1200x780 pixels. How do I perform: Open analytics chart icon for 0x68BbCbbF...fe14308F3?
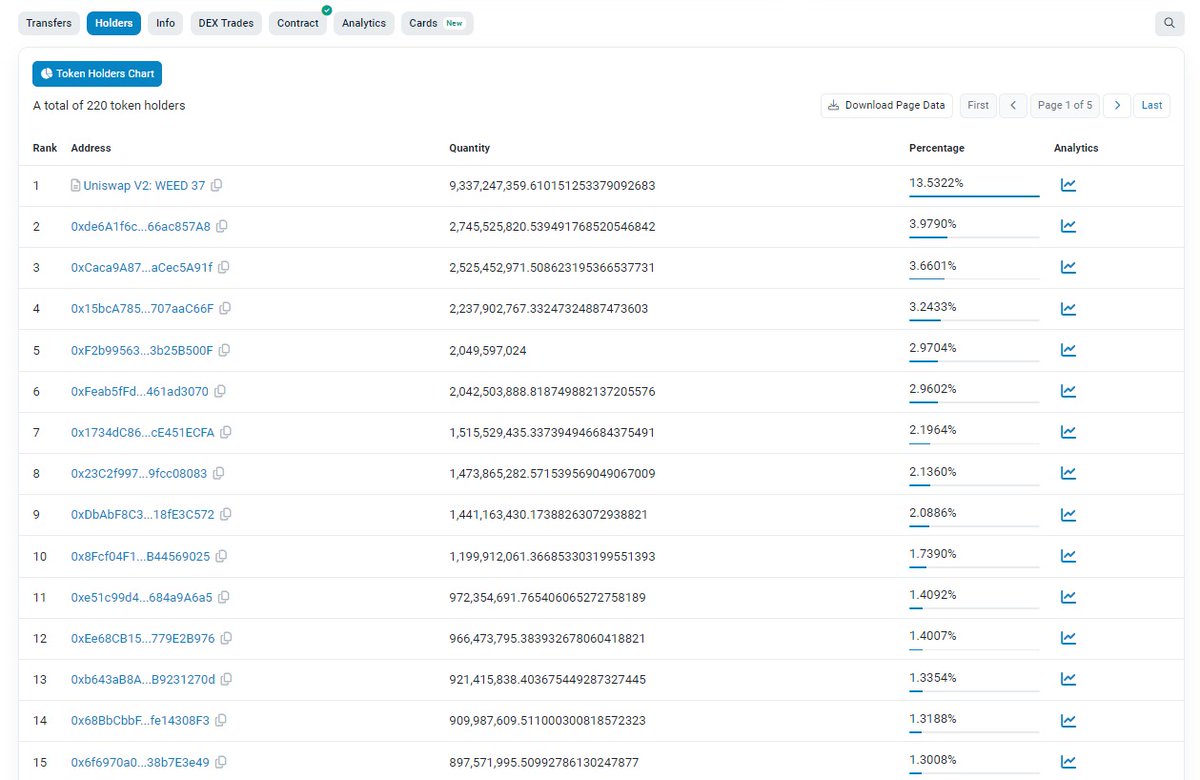pos(1068,721)
